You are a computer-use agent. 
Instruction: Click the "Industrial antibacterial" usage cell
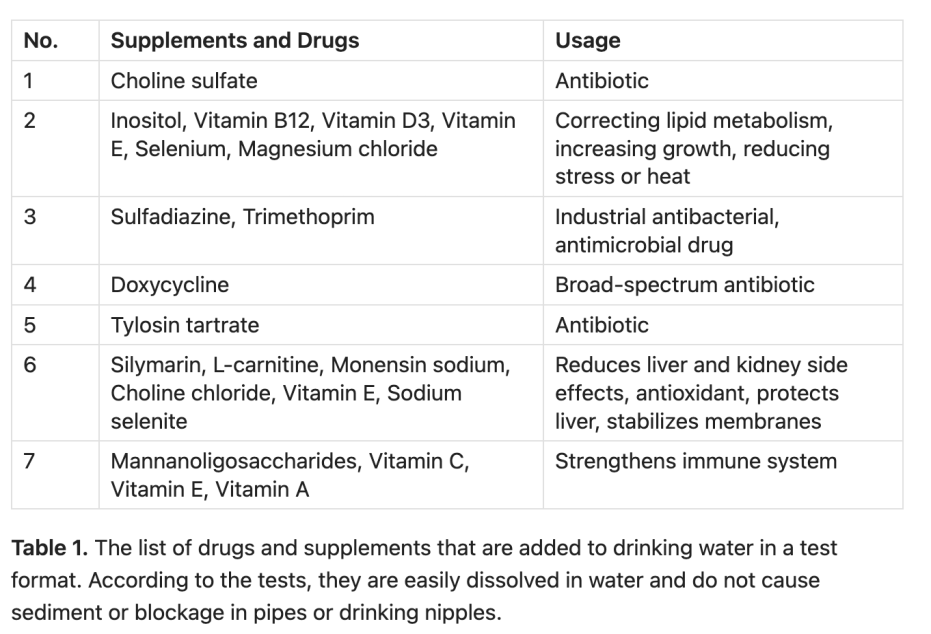[667, 230]
